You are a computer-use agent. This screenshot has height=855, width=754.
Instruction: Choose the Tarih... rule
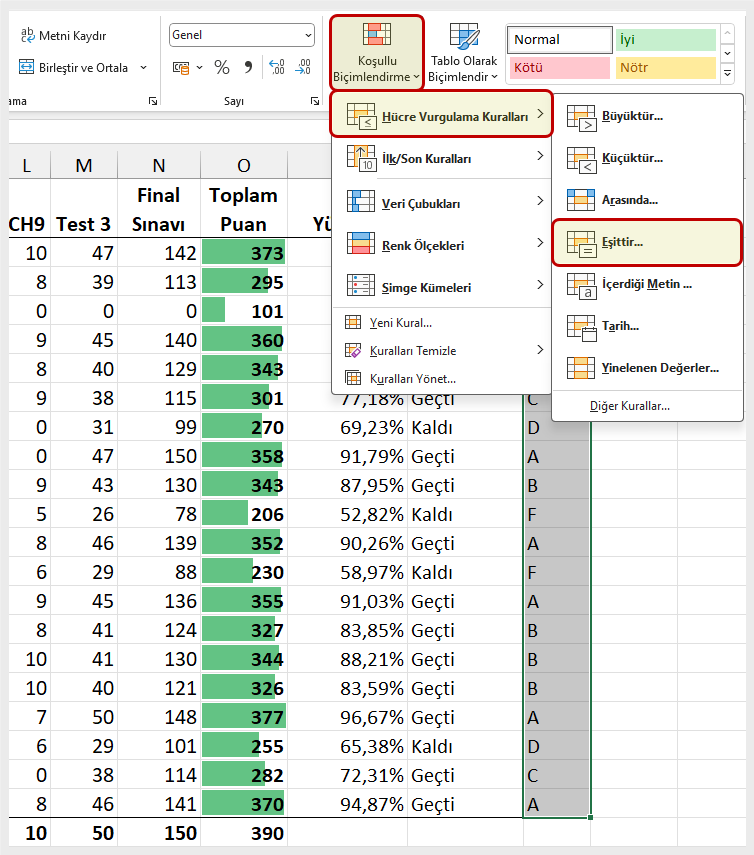click(x=647, y=326)
